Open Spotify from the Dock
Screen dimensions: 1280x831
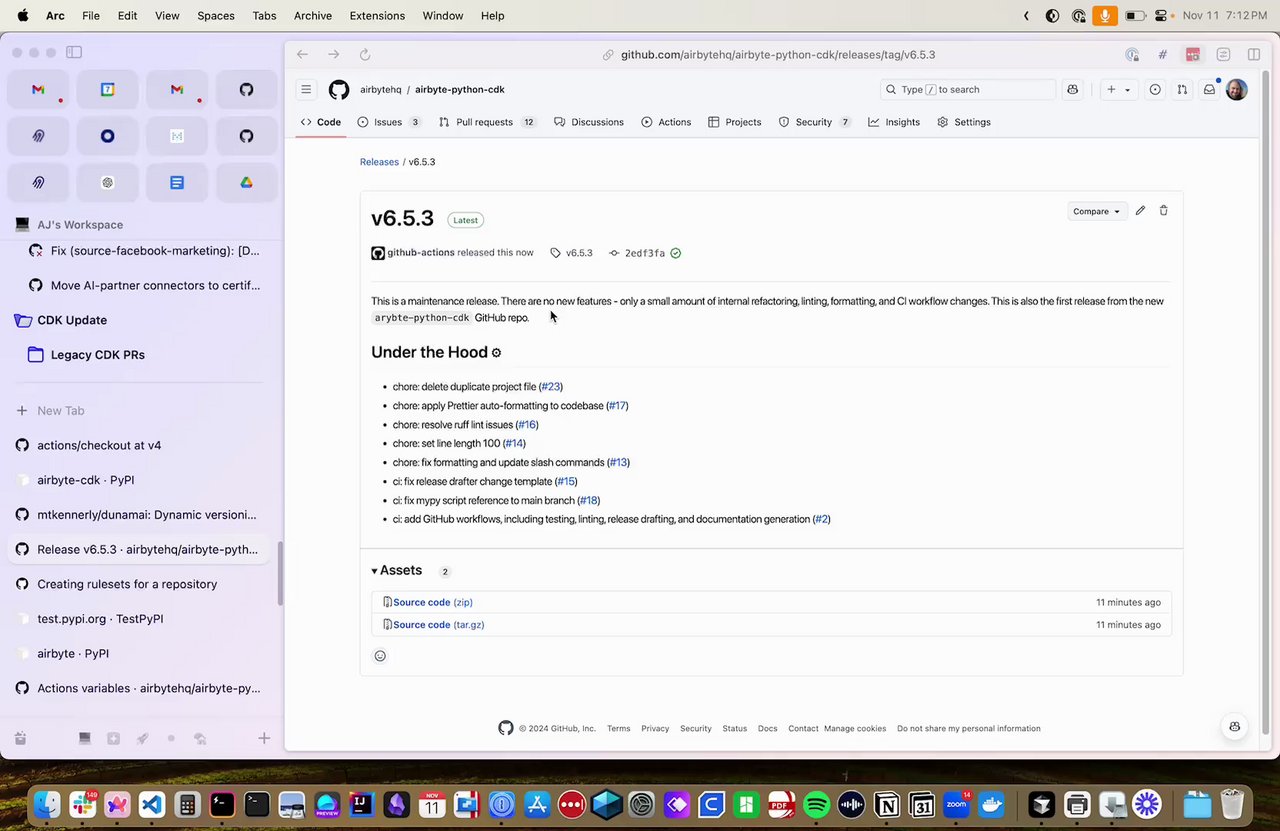point(817,804)
